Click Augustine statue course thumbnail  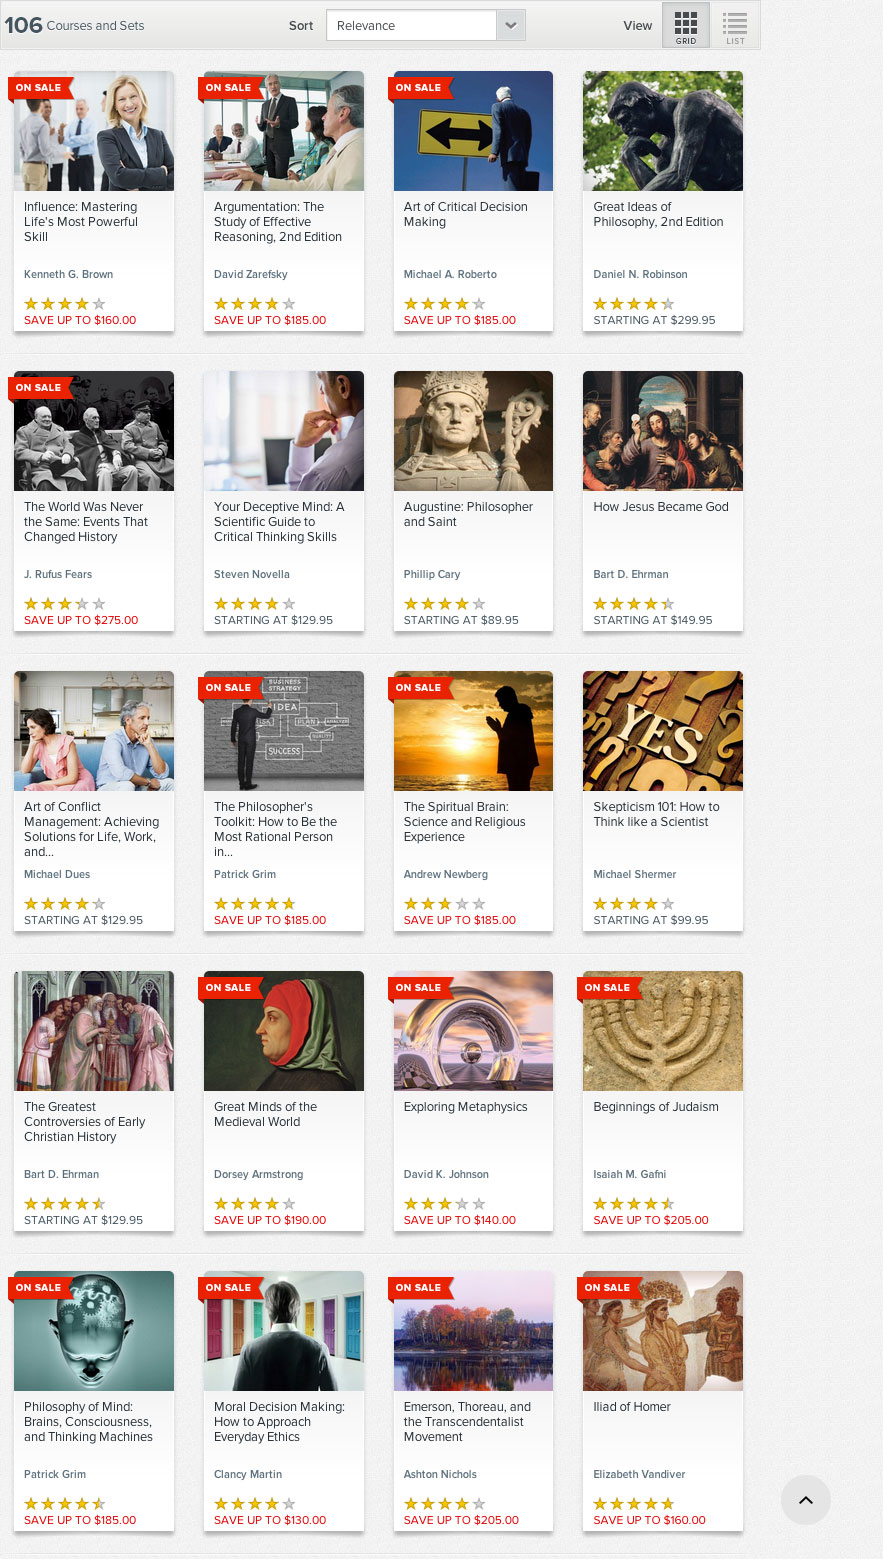point(473,431)
